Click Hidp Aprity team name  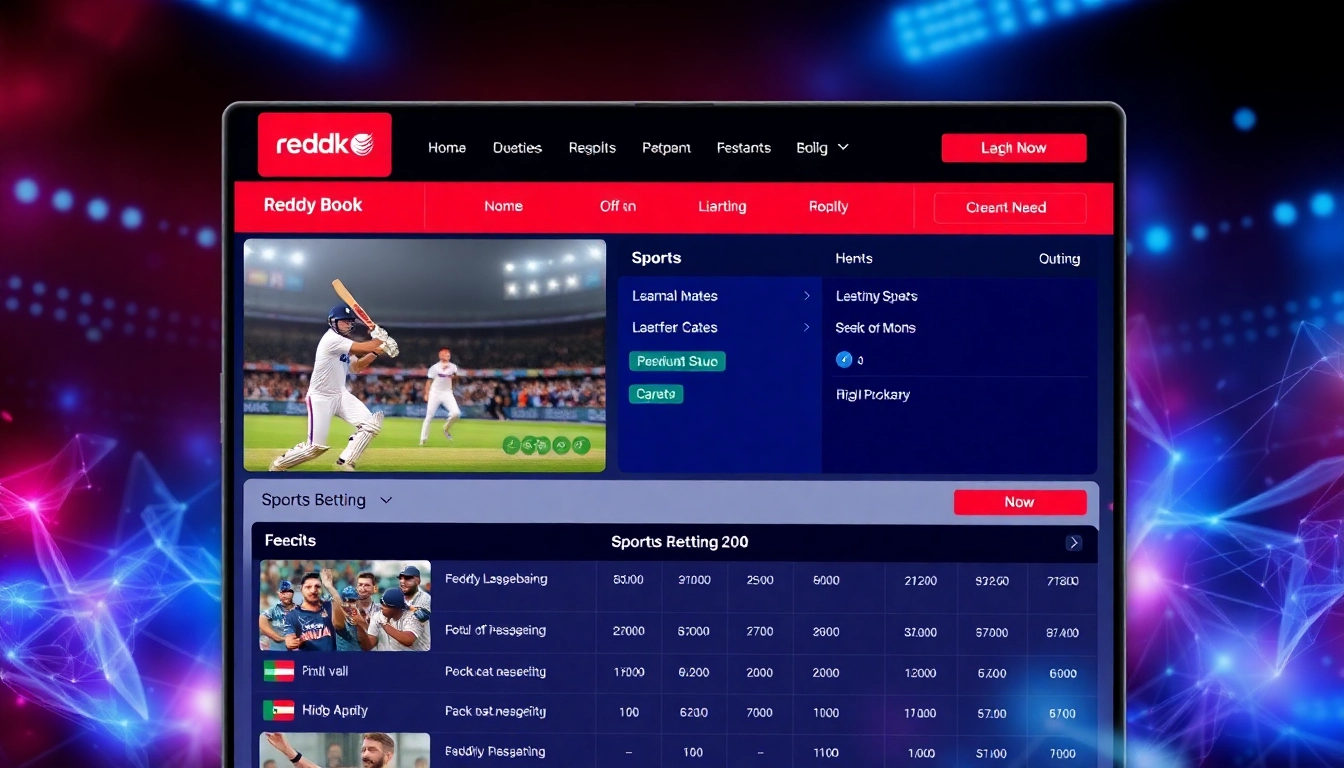click(x=335, y=711)
